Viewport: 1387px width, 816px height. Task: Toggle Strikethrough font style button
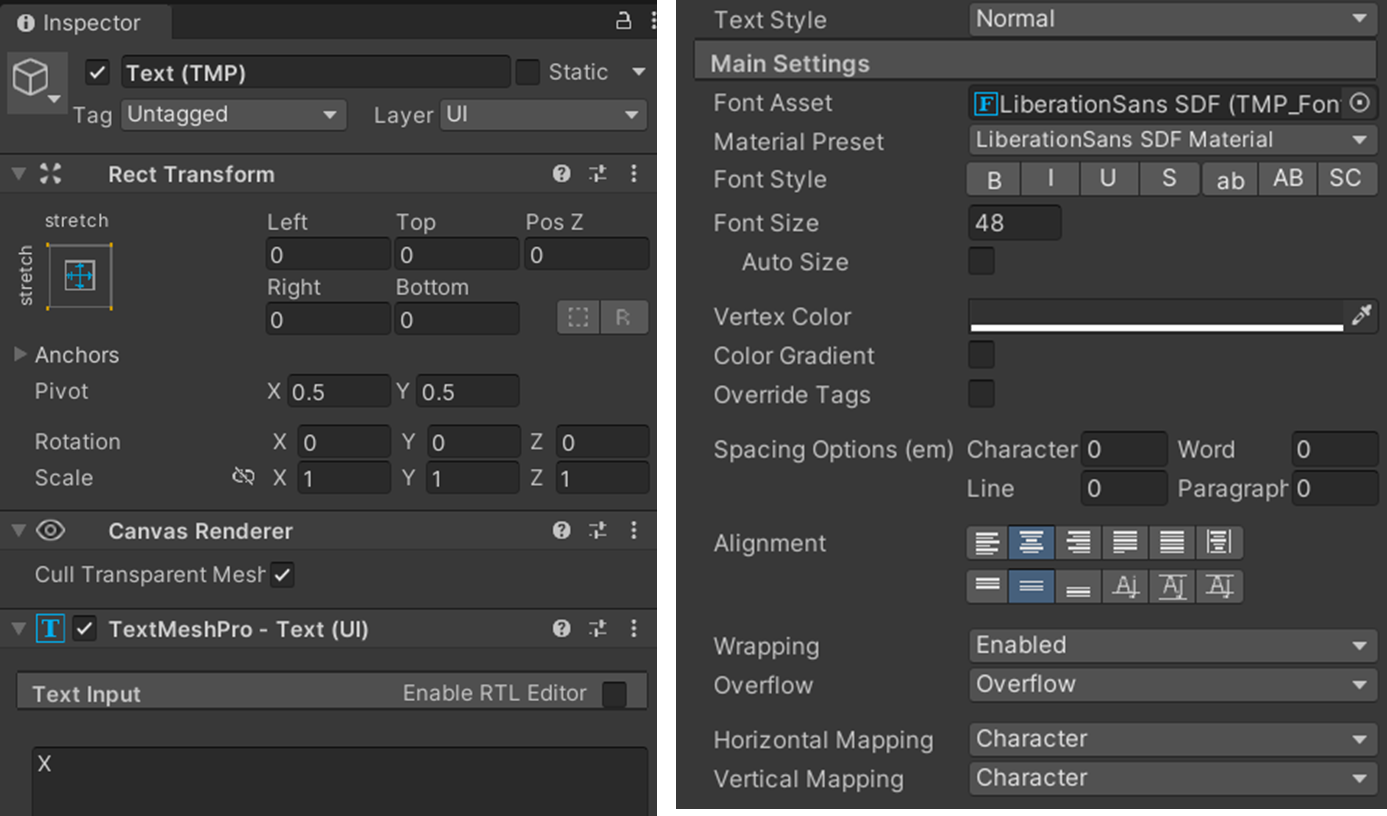tap(1169, 179)
